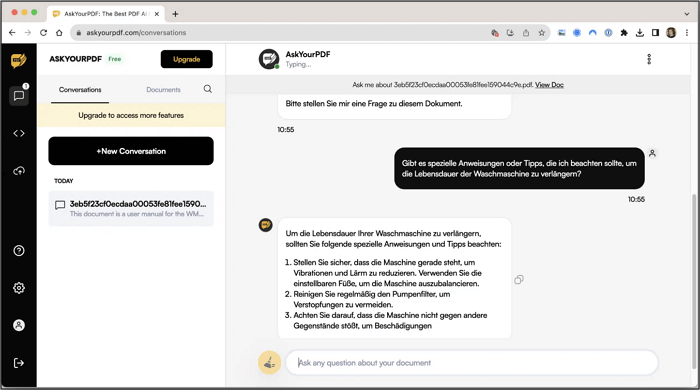700x390 pixels.
Task: Open the browser downloads icon
Action: point(640,33)
